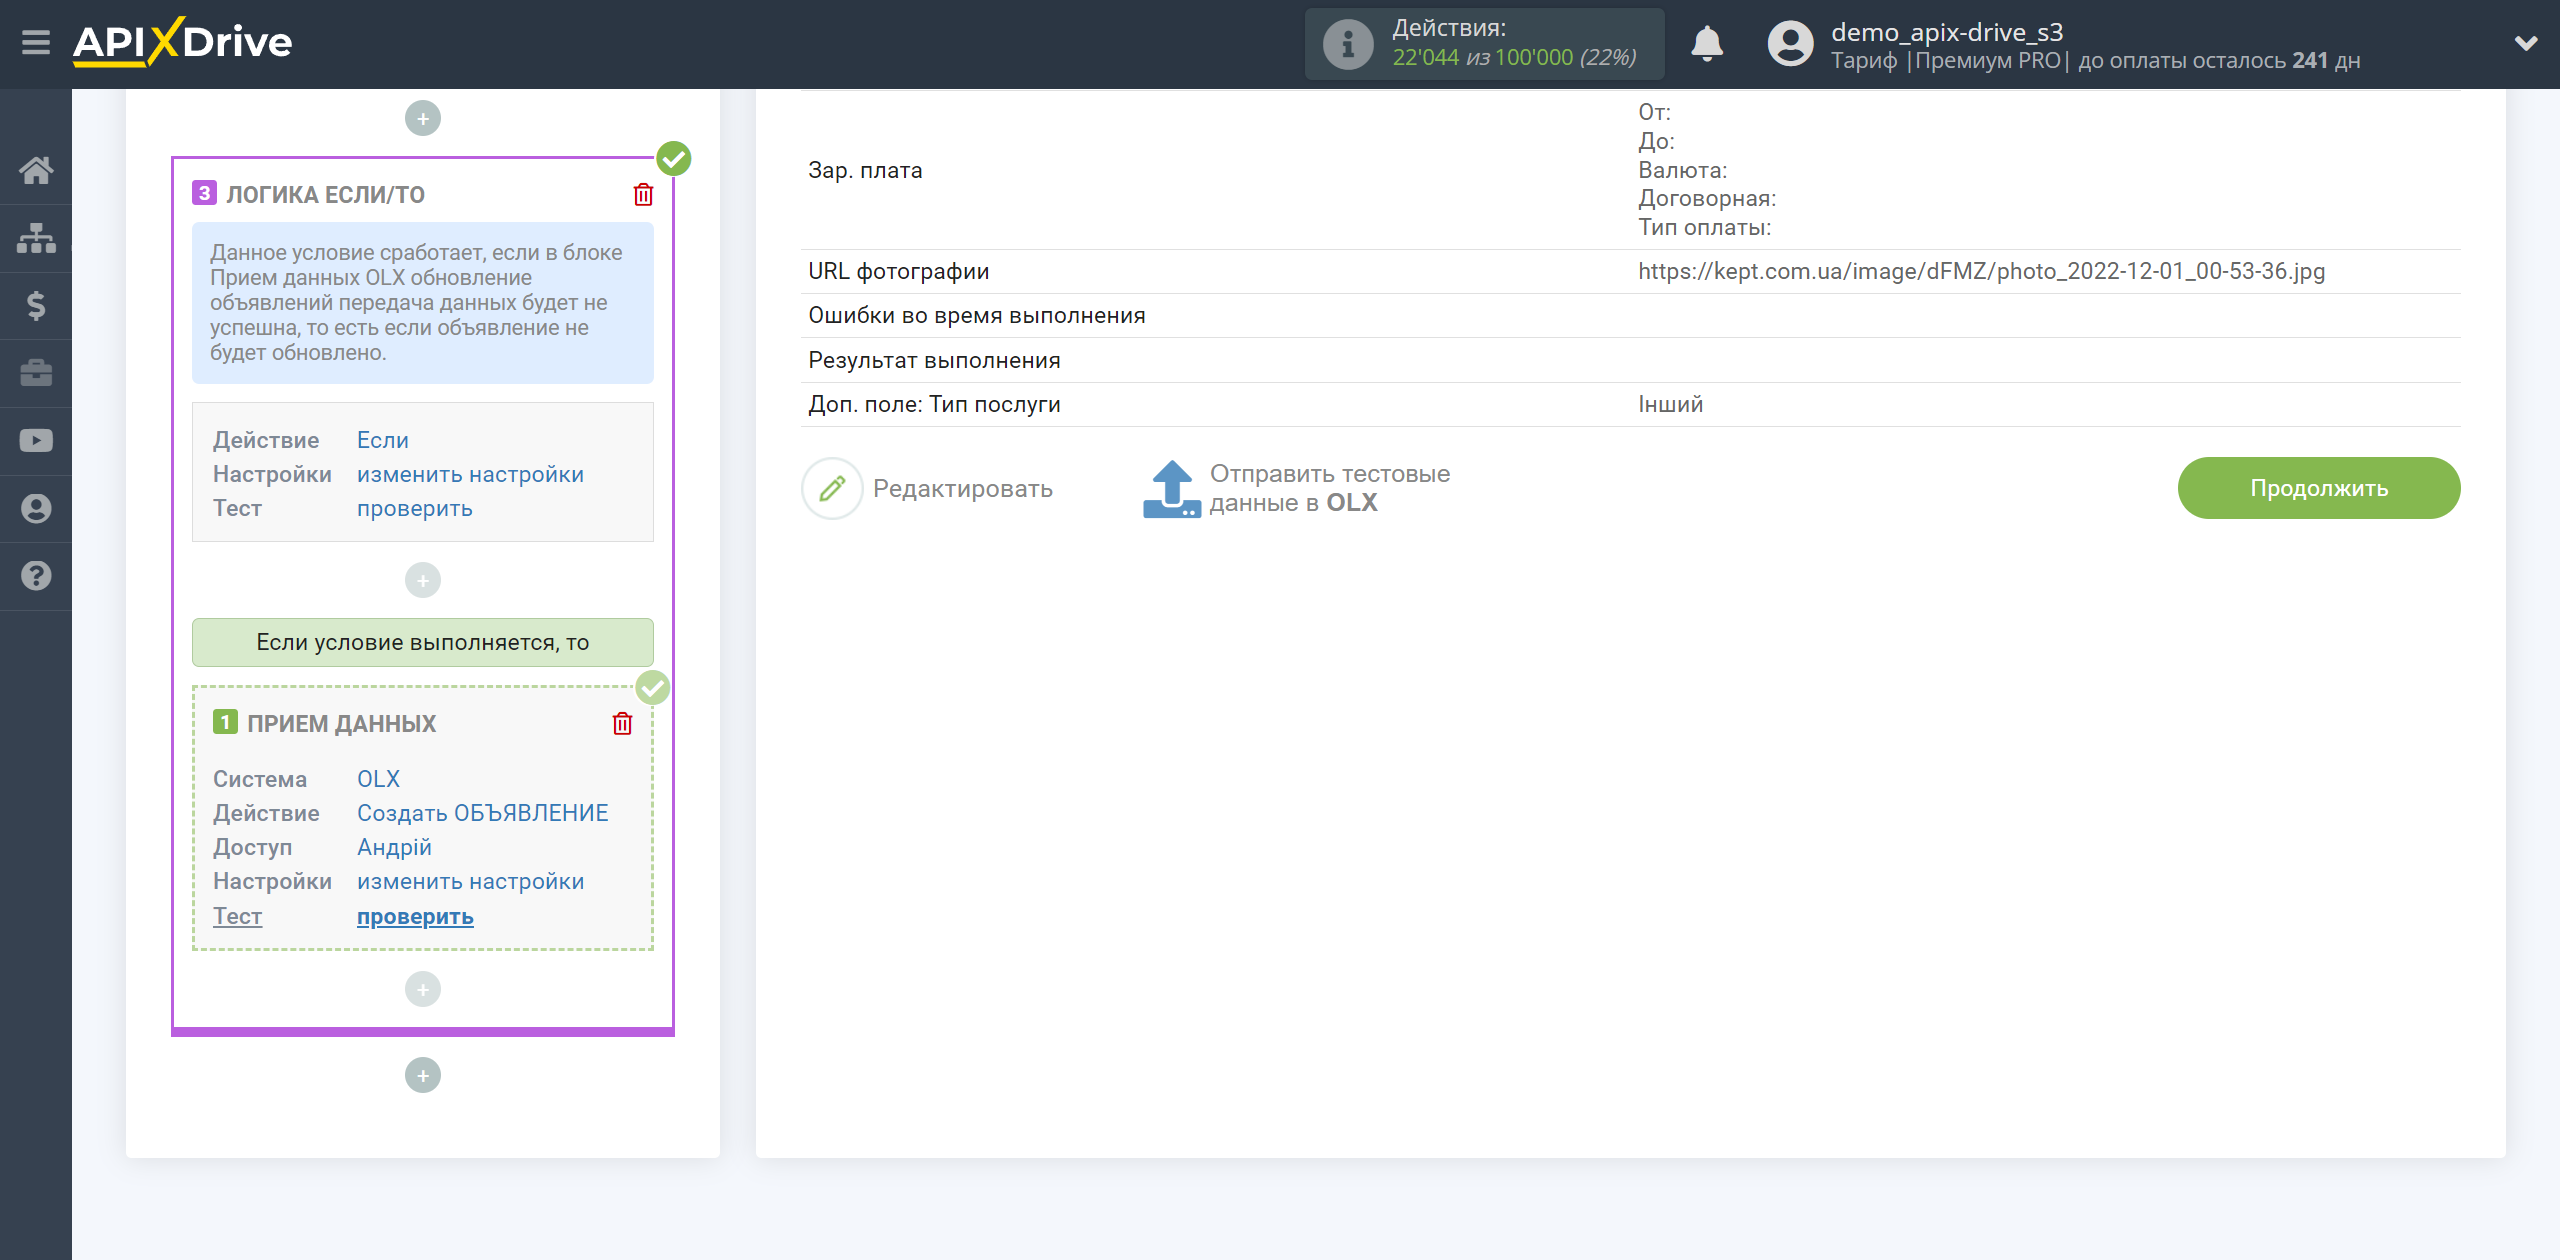Open connections sitemap icon in sidebar
The height and width of the screenshot is (1260, 2560).
(x=36, y=238)
